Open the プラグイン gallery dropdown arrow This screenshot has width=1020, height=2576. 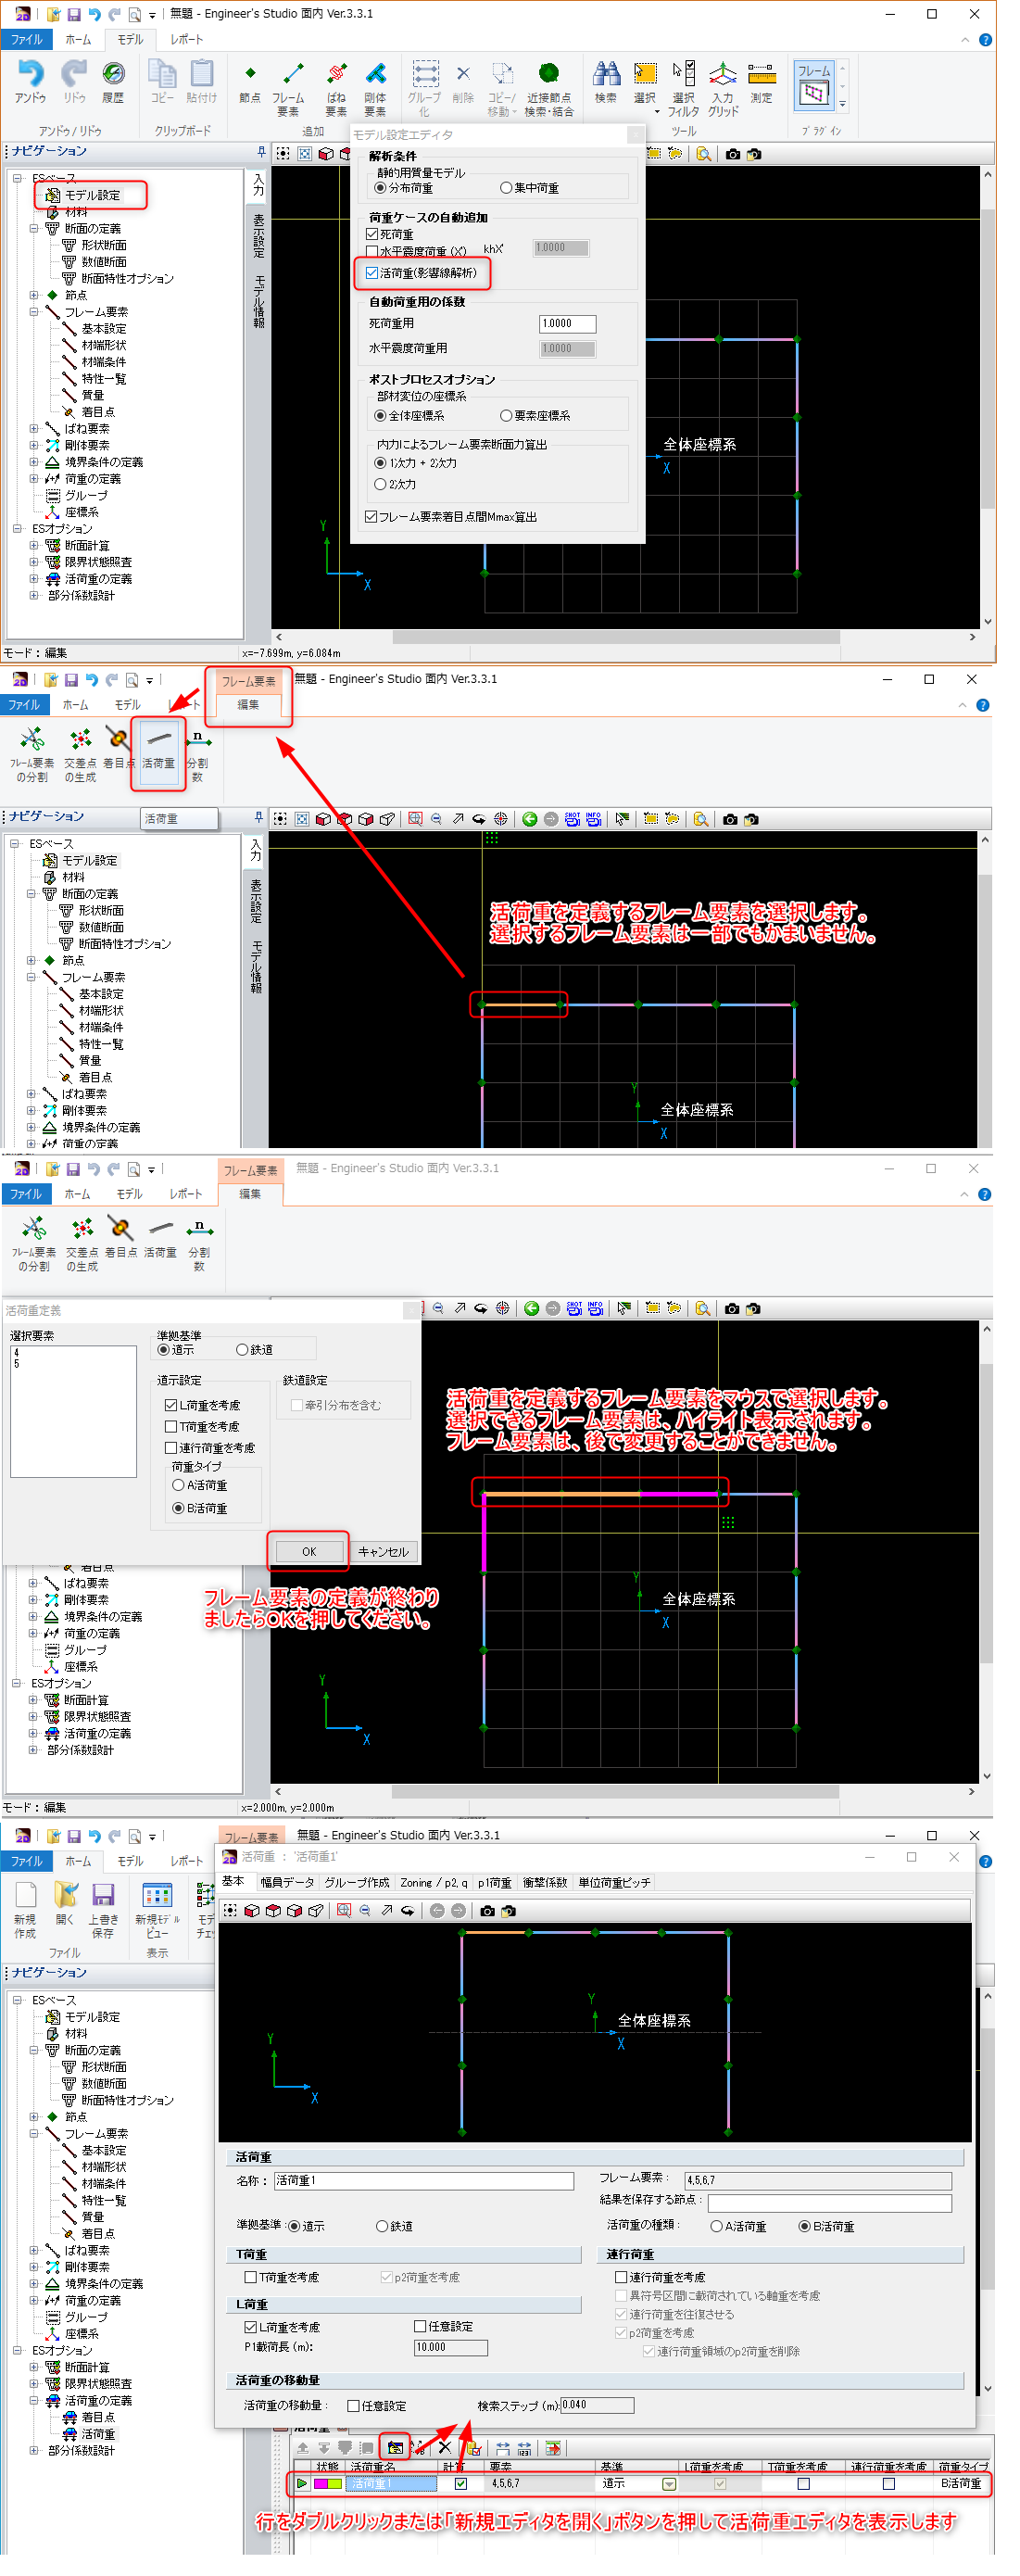click(x=843, y=105)
